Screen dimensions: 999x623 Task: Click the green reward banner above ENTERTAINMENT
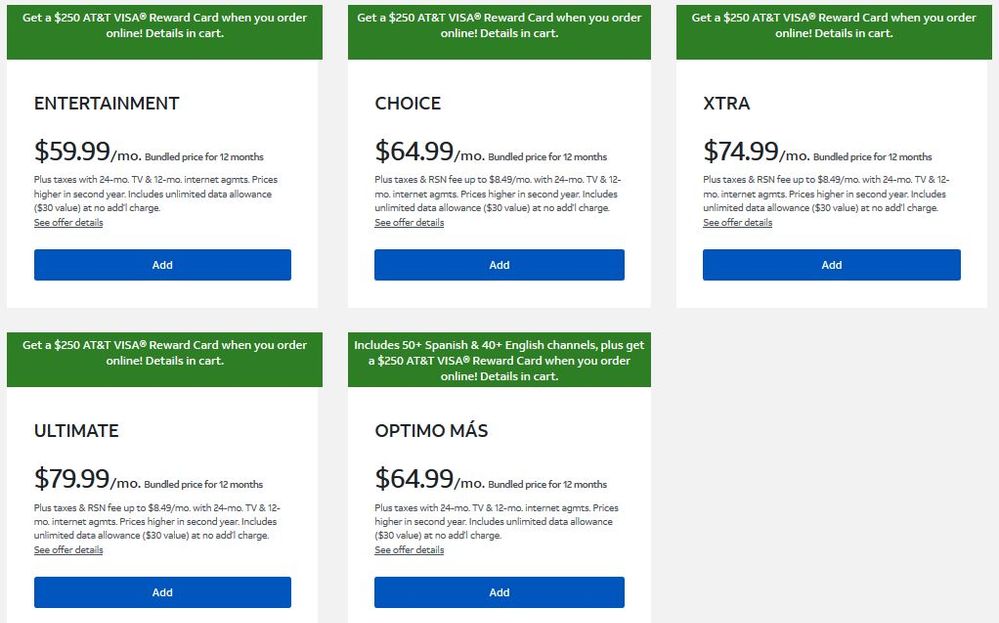tap(164, 25)
